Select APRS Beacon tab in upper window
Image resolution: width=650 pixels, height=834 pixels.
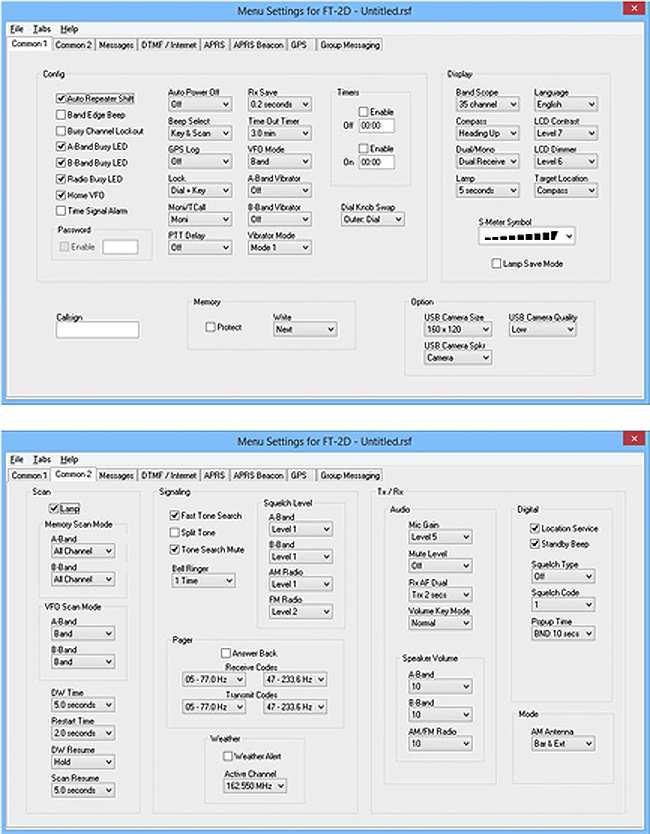(x=258, y=45)
